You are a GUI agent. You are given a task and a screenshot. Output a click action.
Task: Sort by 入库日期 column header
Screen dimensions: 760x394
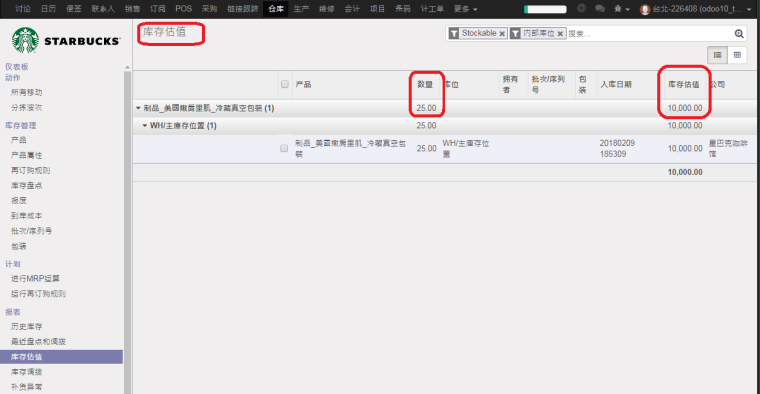616,84
